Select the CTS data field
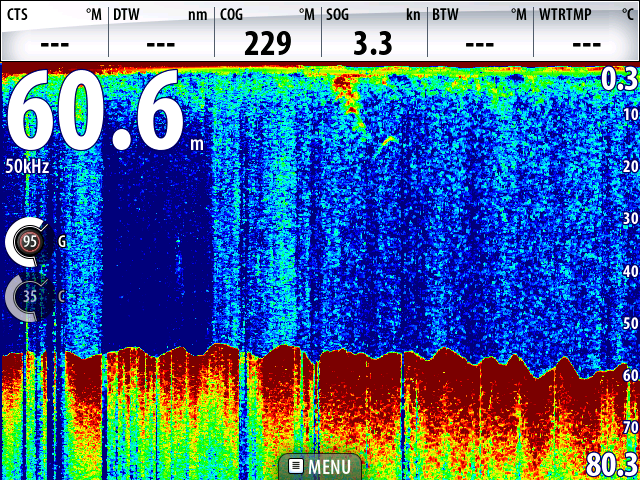 click(54, 31)
